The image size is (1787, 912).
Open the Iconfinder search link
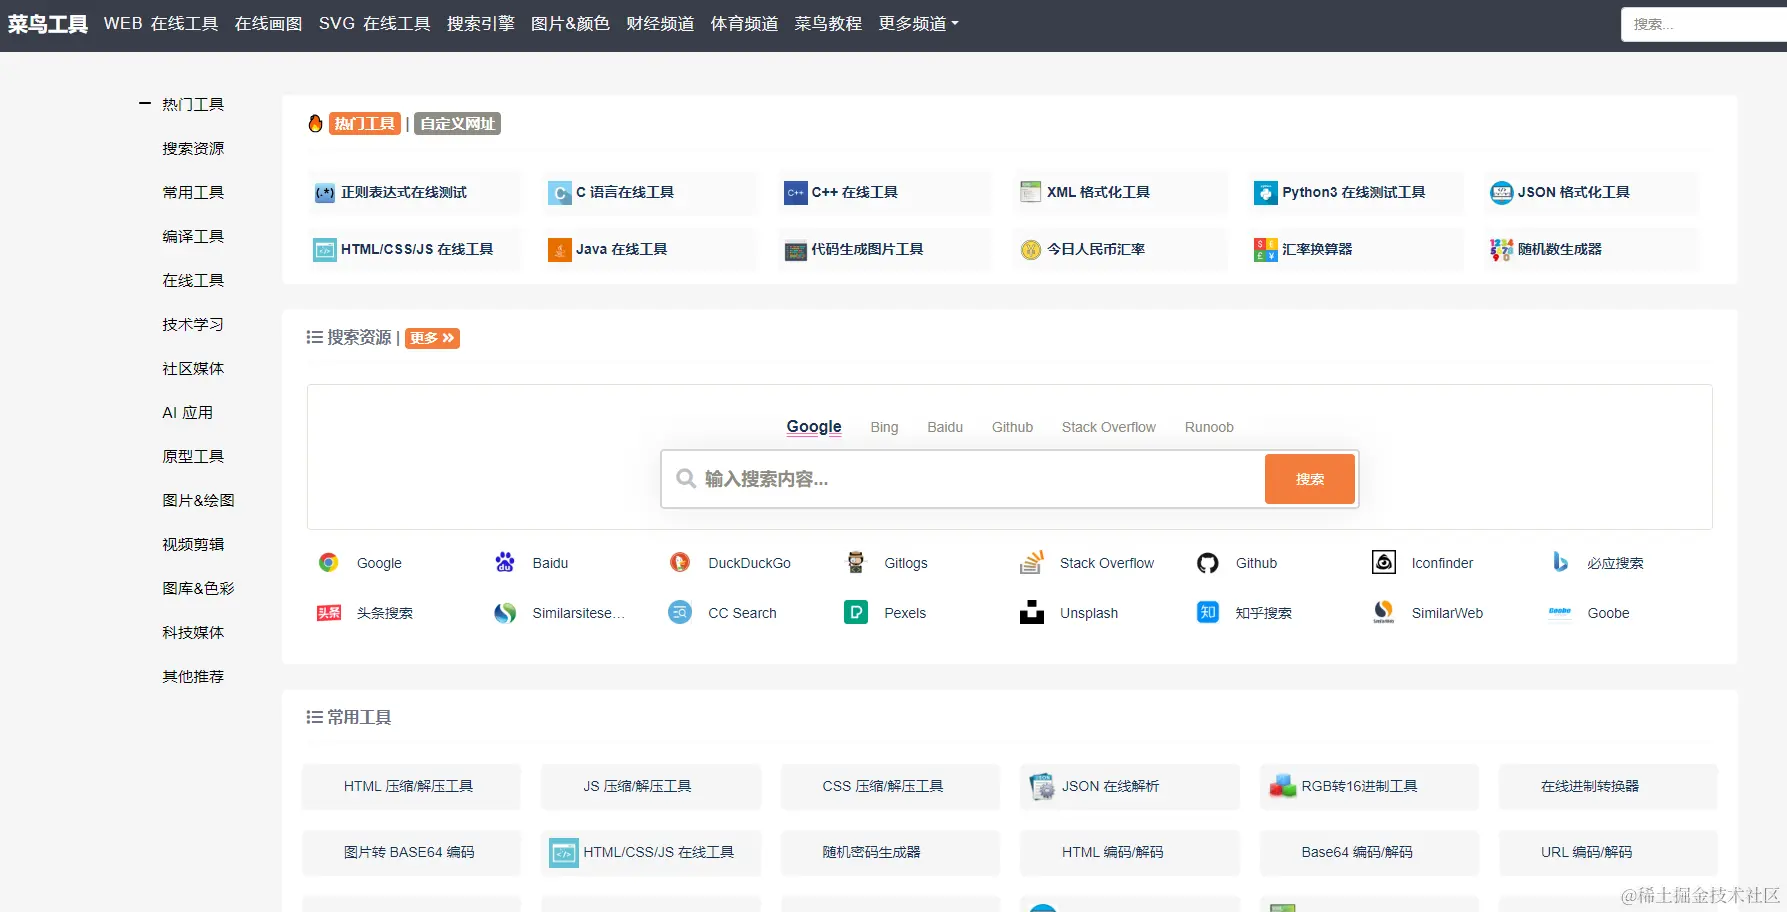pos(1384,562)
